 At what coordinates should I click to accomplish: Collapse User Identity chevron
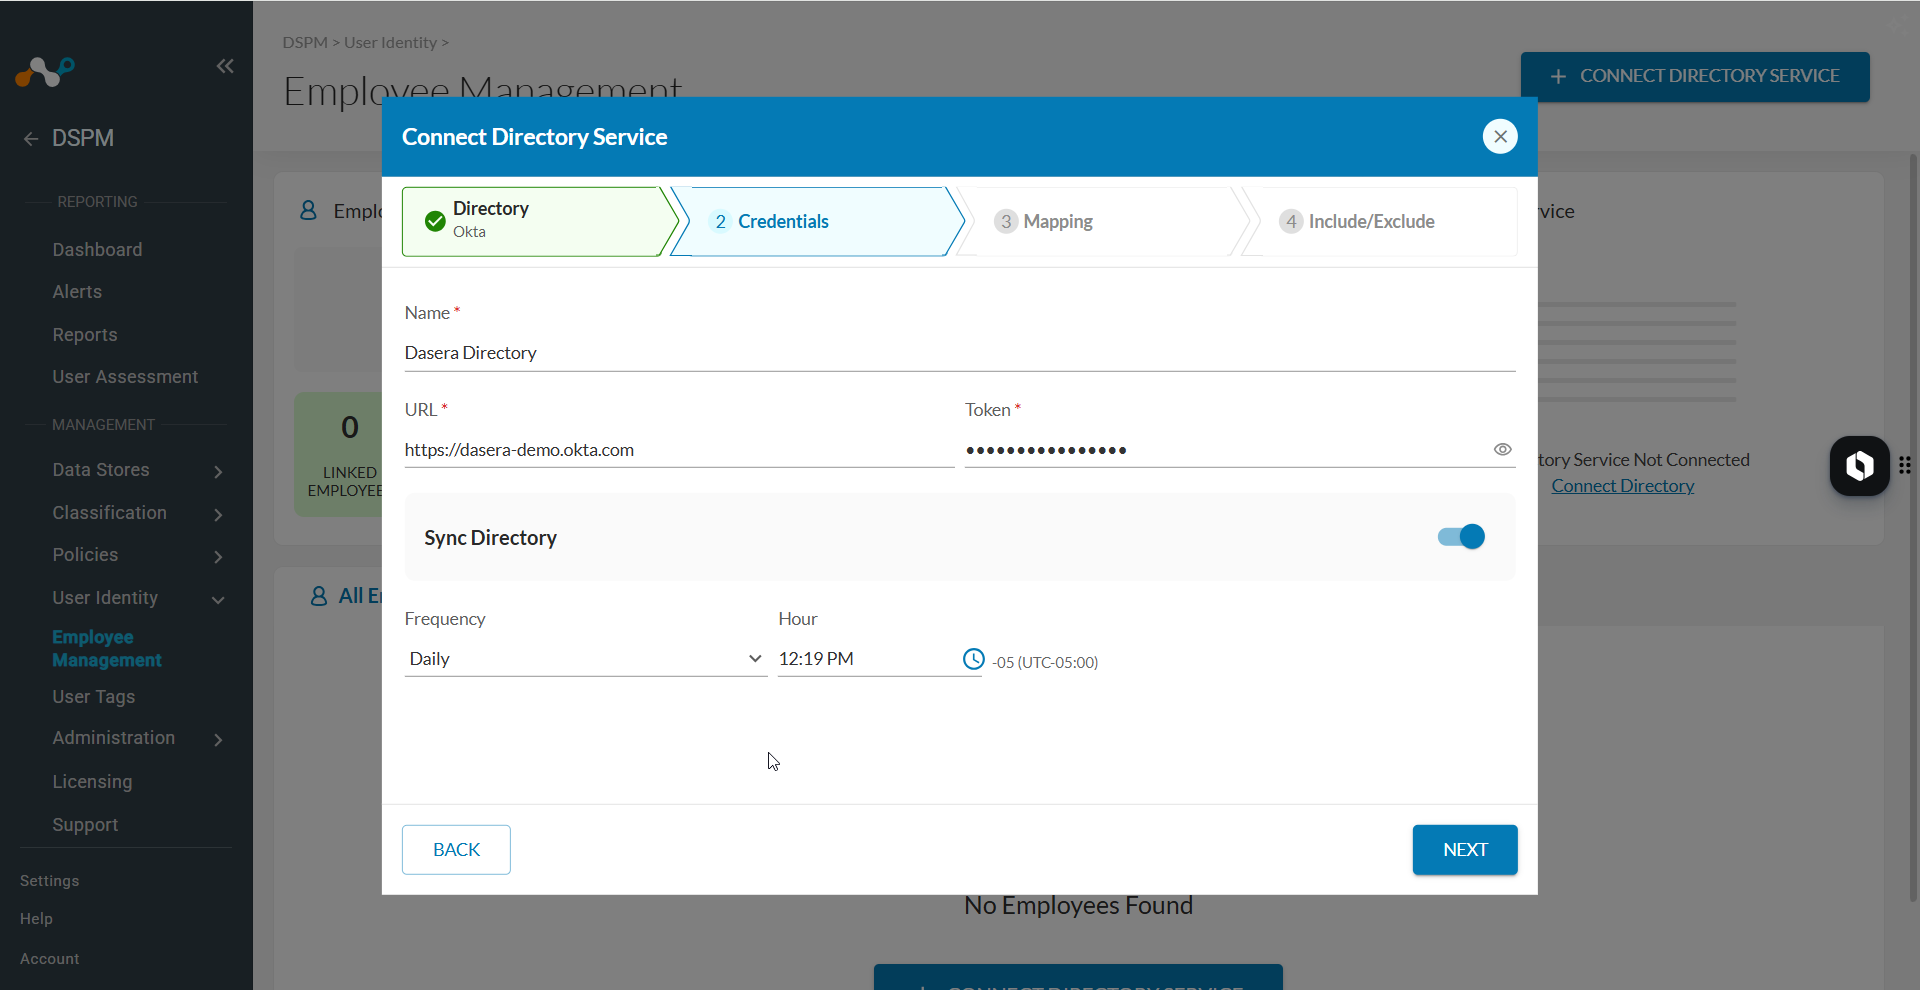click(x=218, y=599)
